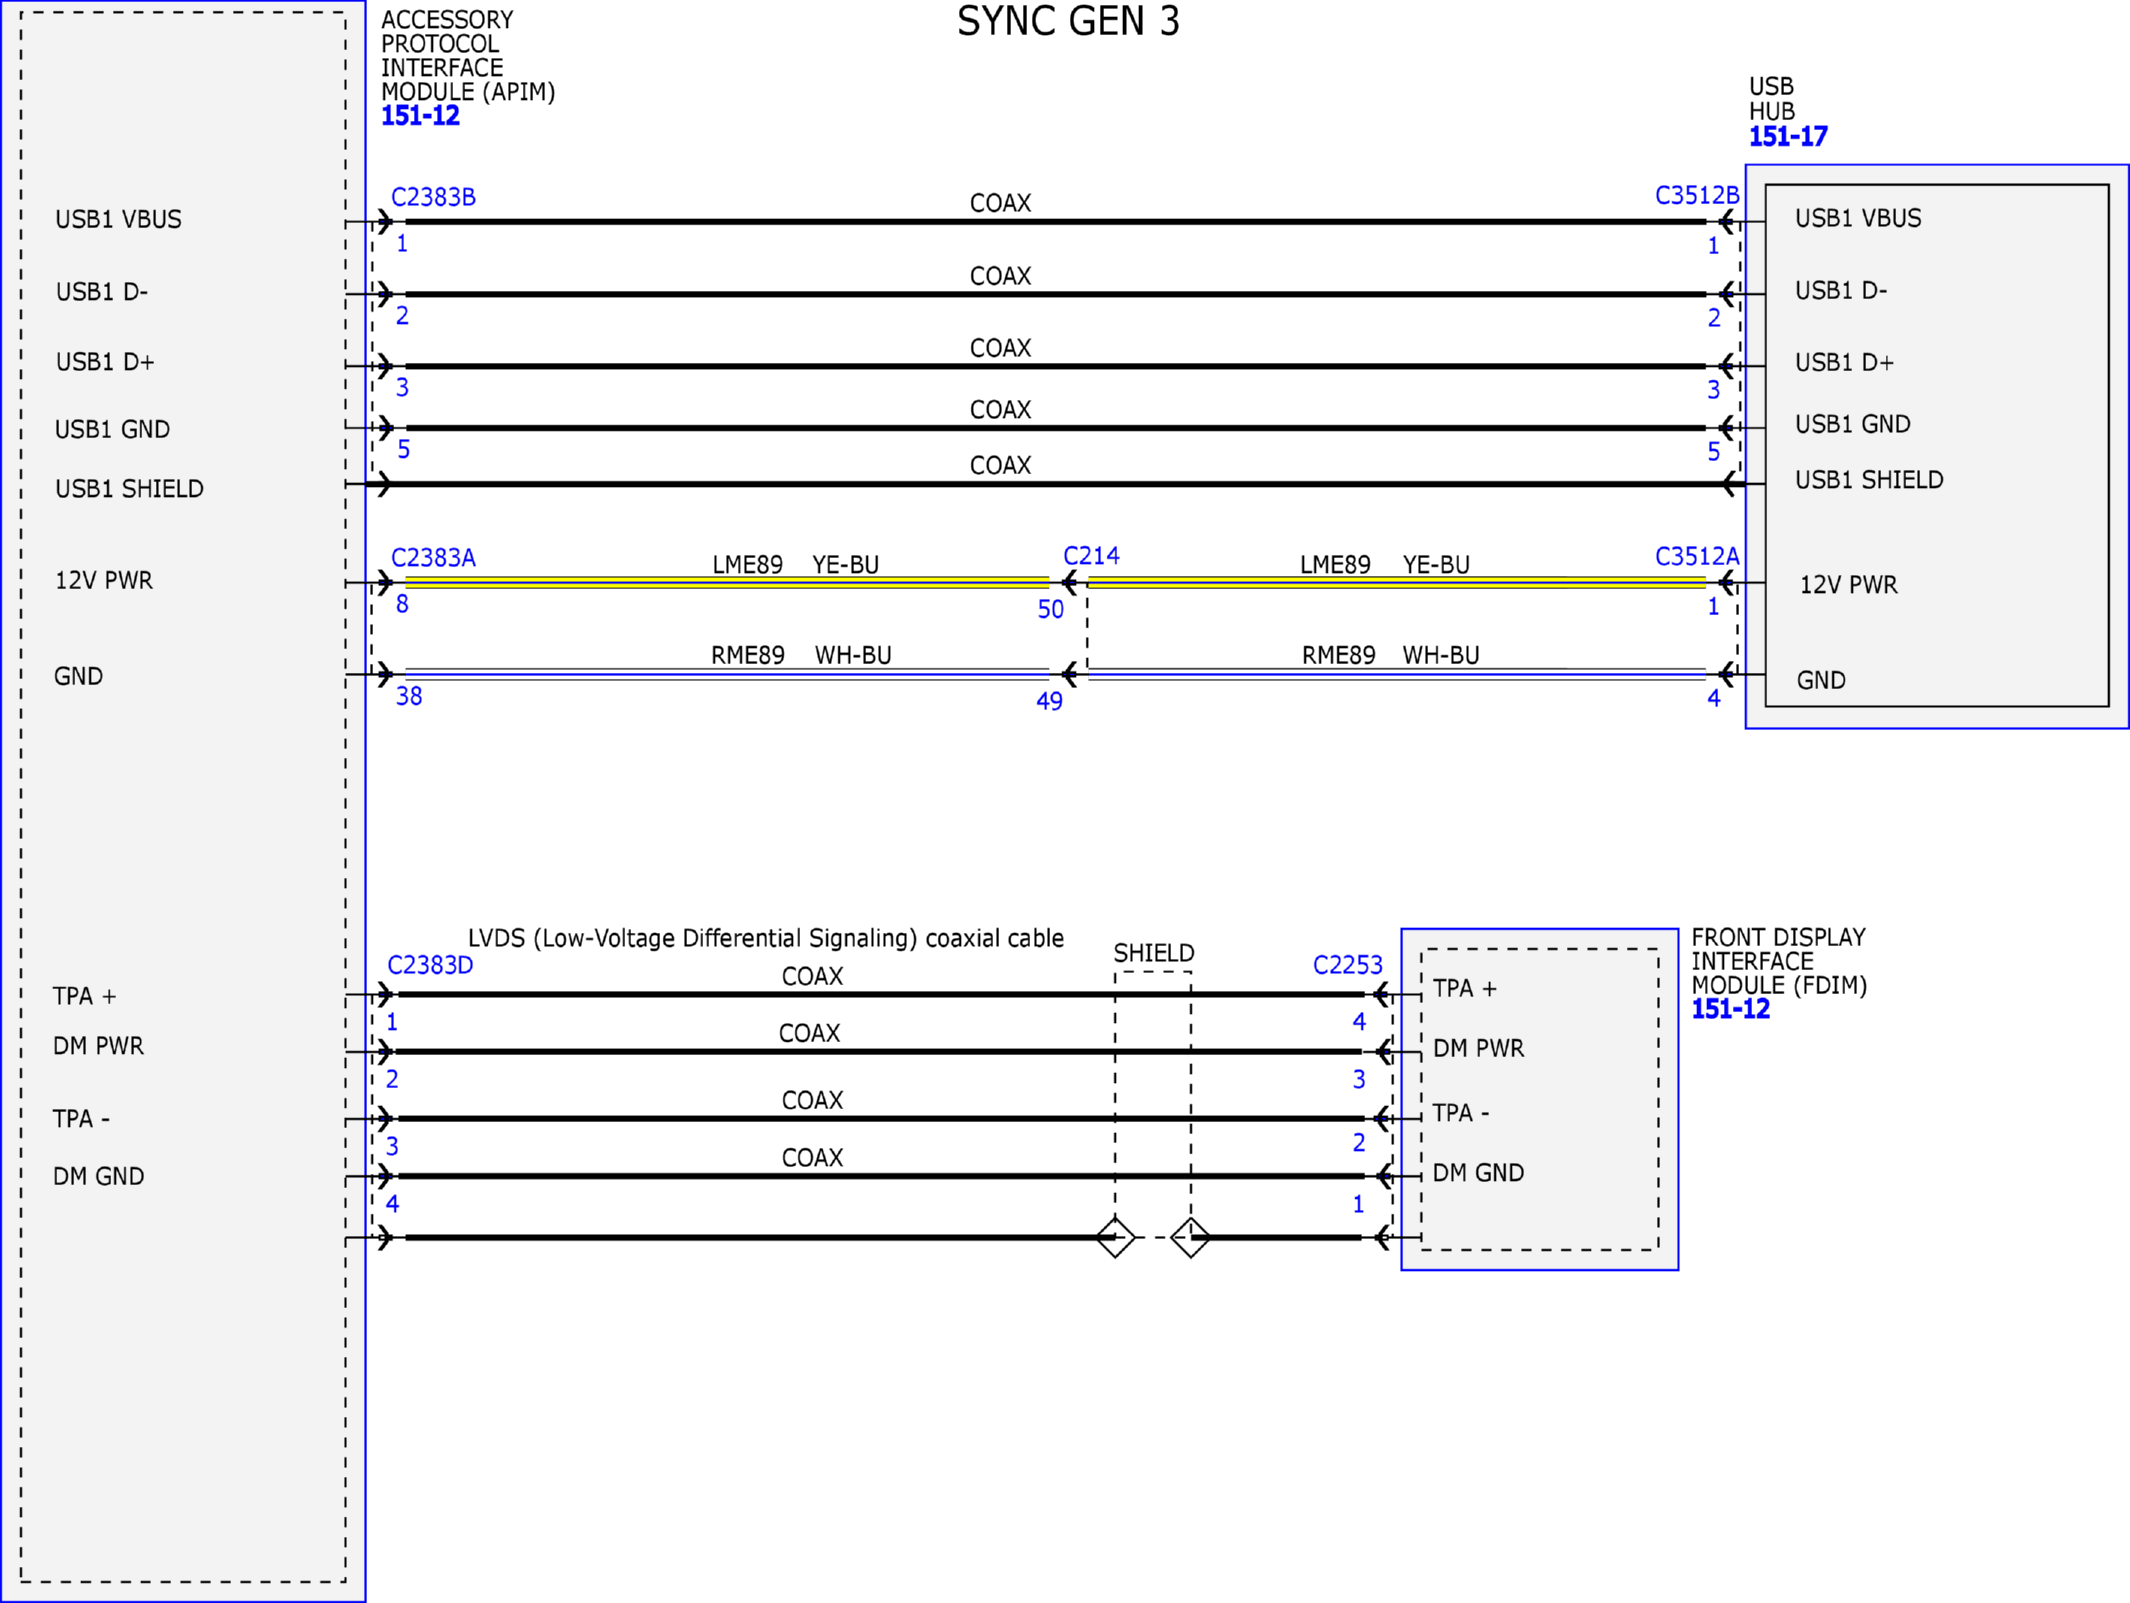The width and height of the screenshot is (2130, 1603).
Task: Select connector label C2253
Action: click(x=1347, y=965)
